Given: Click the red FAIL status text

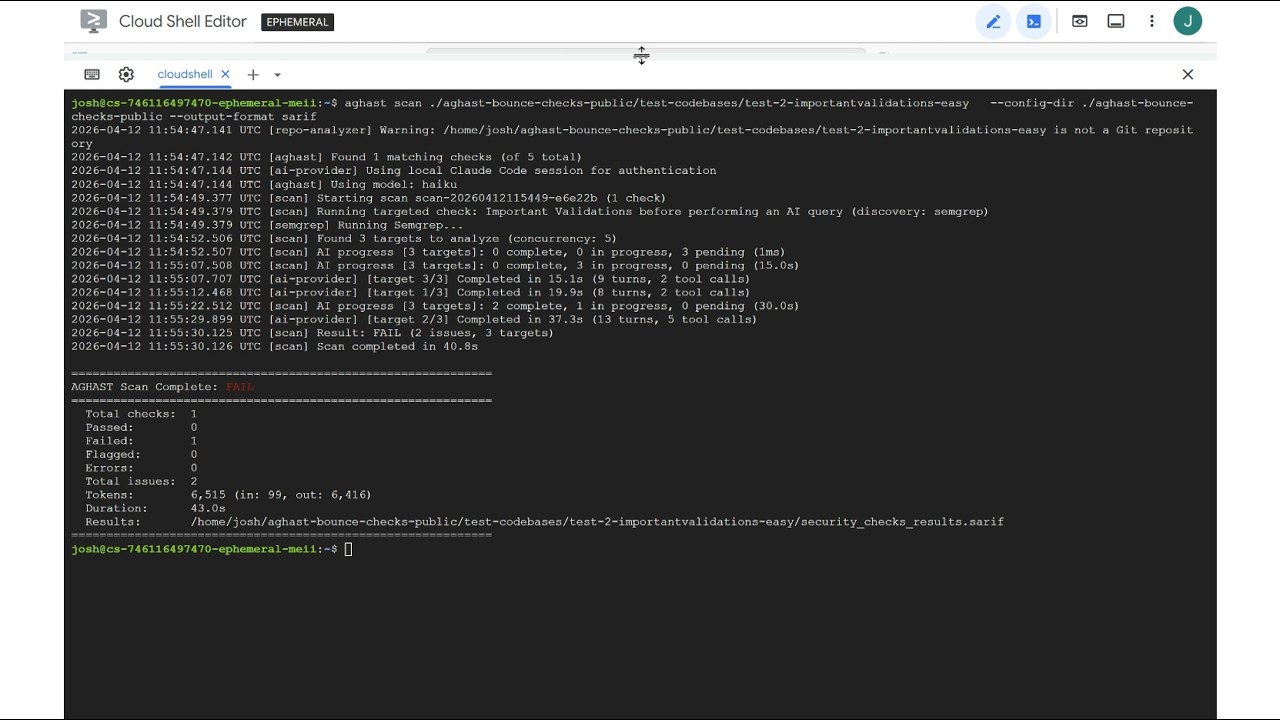Looking at the screenshot, I should pos(240,387).
